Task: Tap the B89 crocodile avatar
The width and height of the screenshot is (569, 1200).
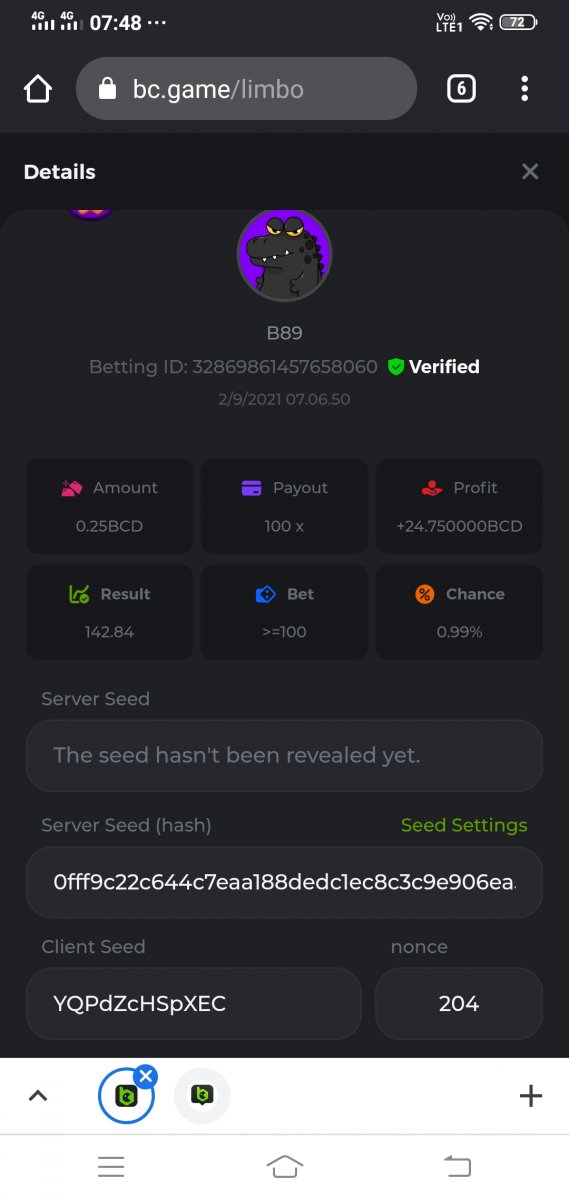Action: [x=284, y=254]
